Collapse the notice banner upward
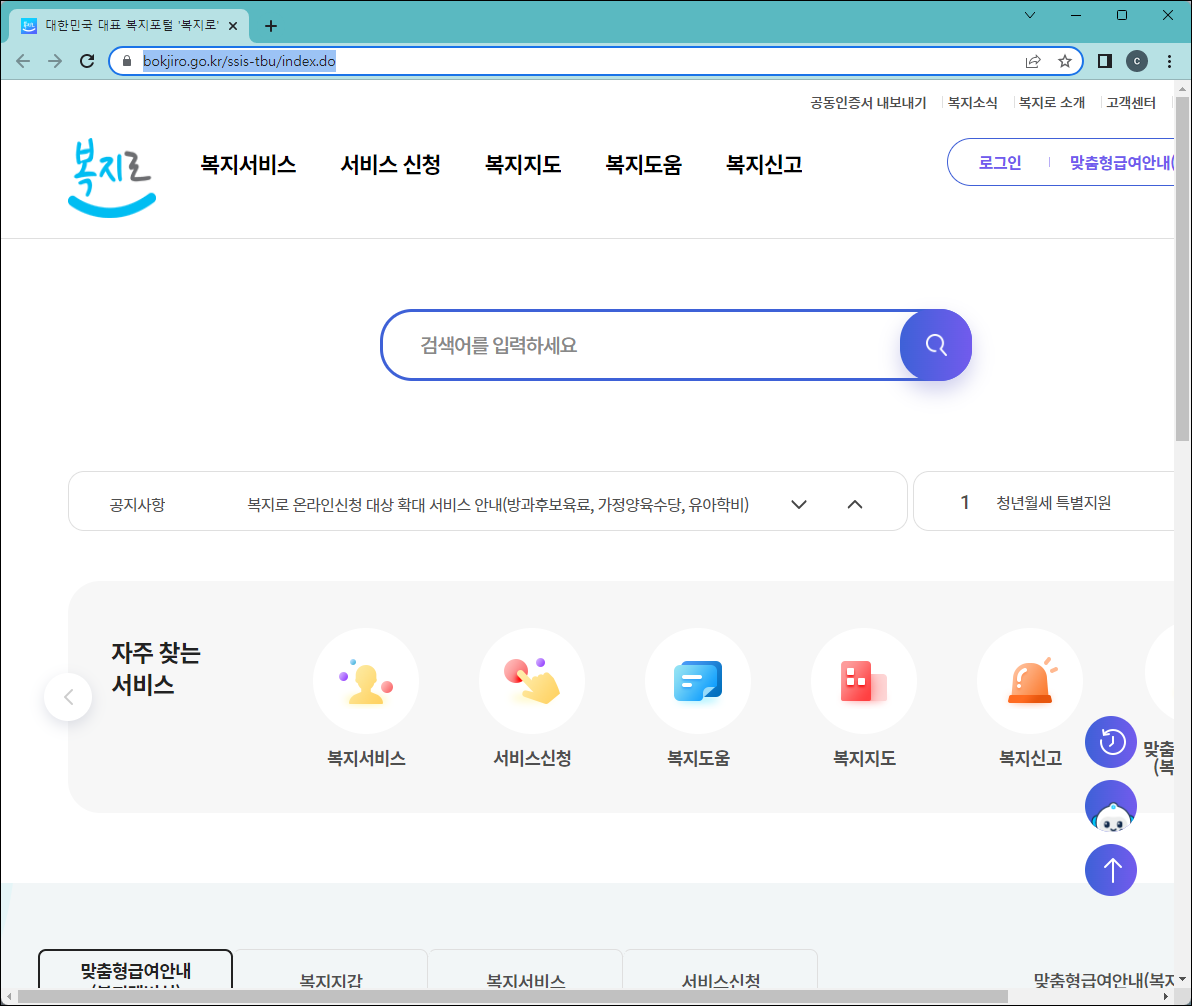This screenshot has width=1192, height=1006. click(855, 504)
